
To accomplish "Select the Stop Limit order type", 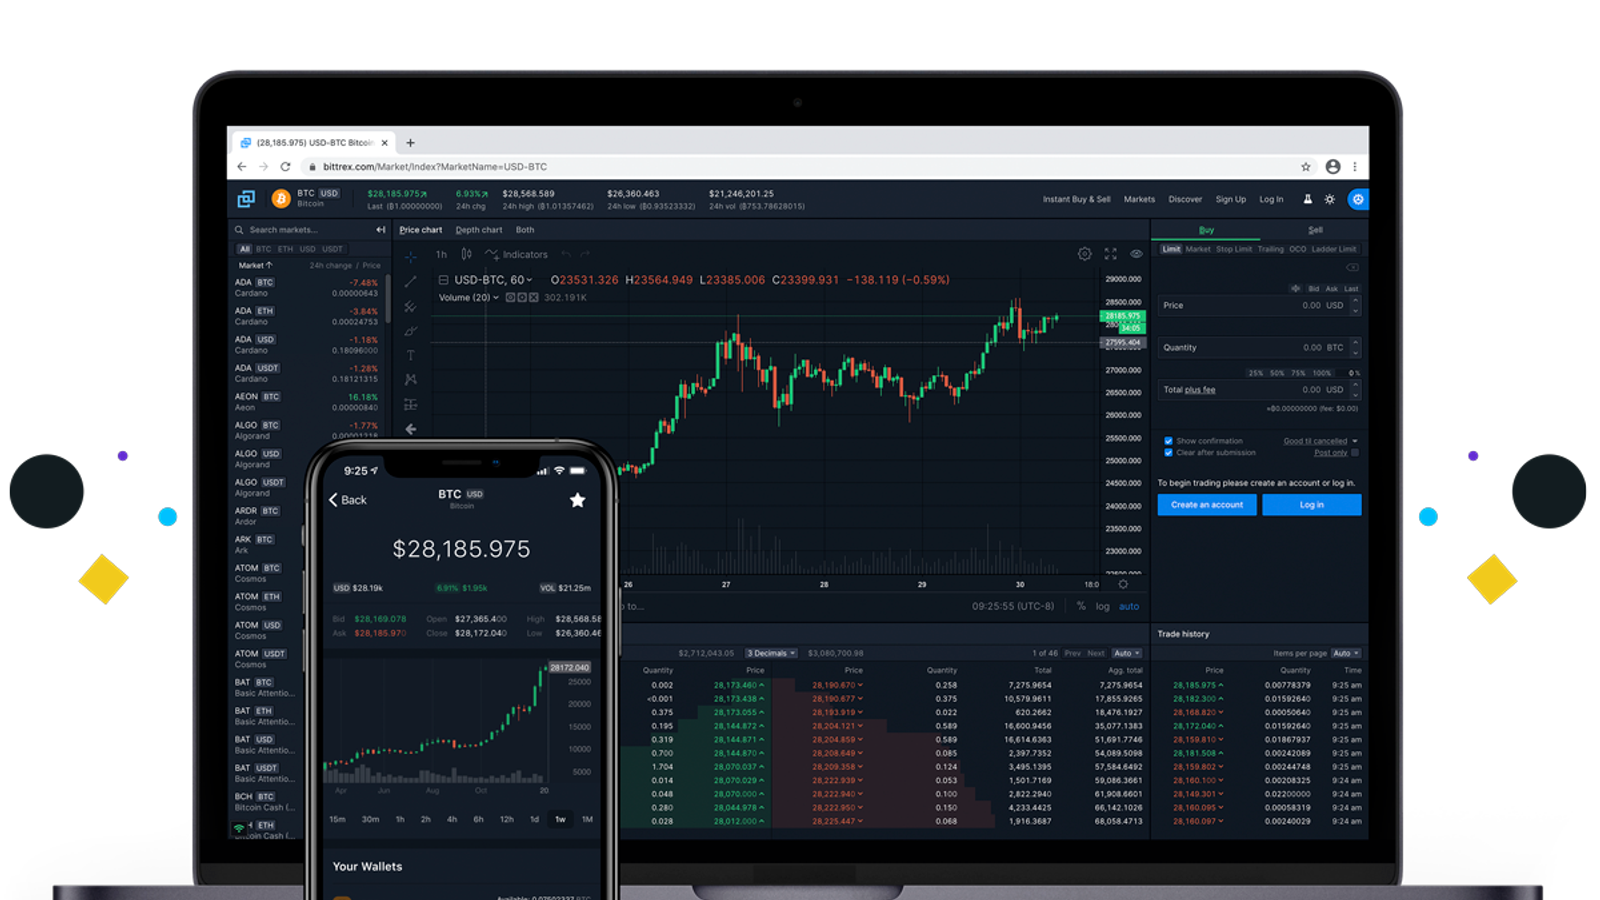I will click(1233, 249).
